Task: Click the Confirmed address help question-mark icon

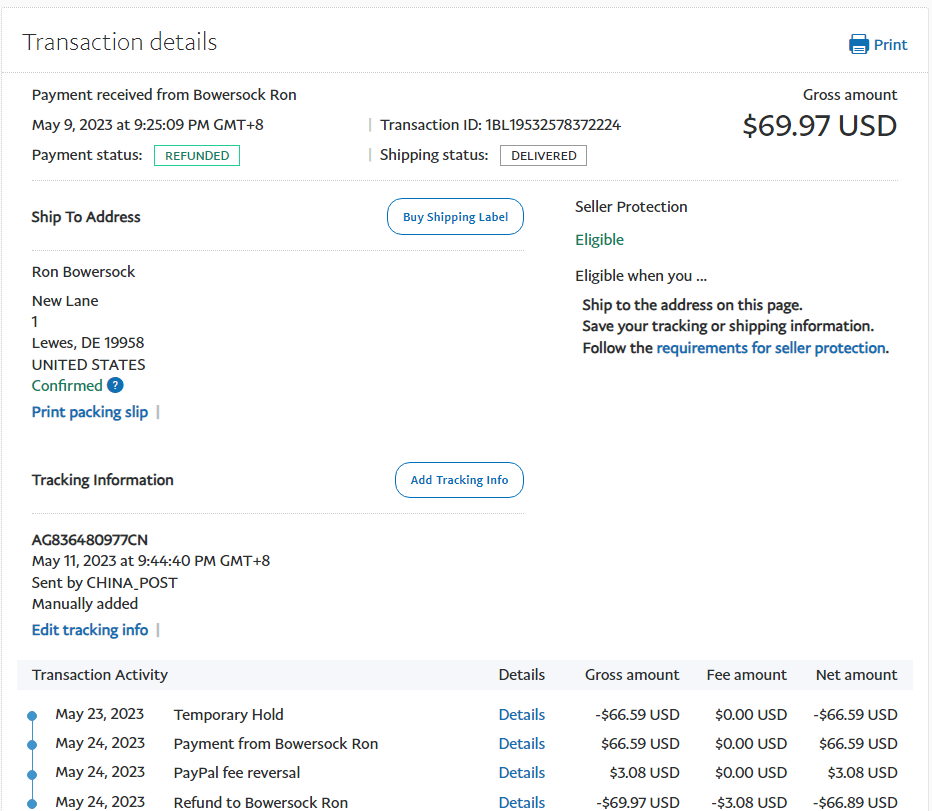Action: click(115, 386)
